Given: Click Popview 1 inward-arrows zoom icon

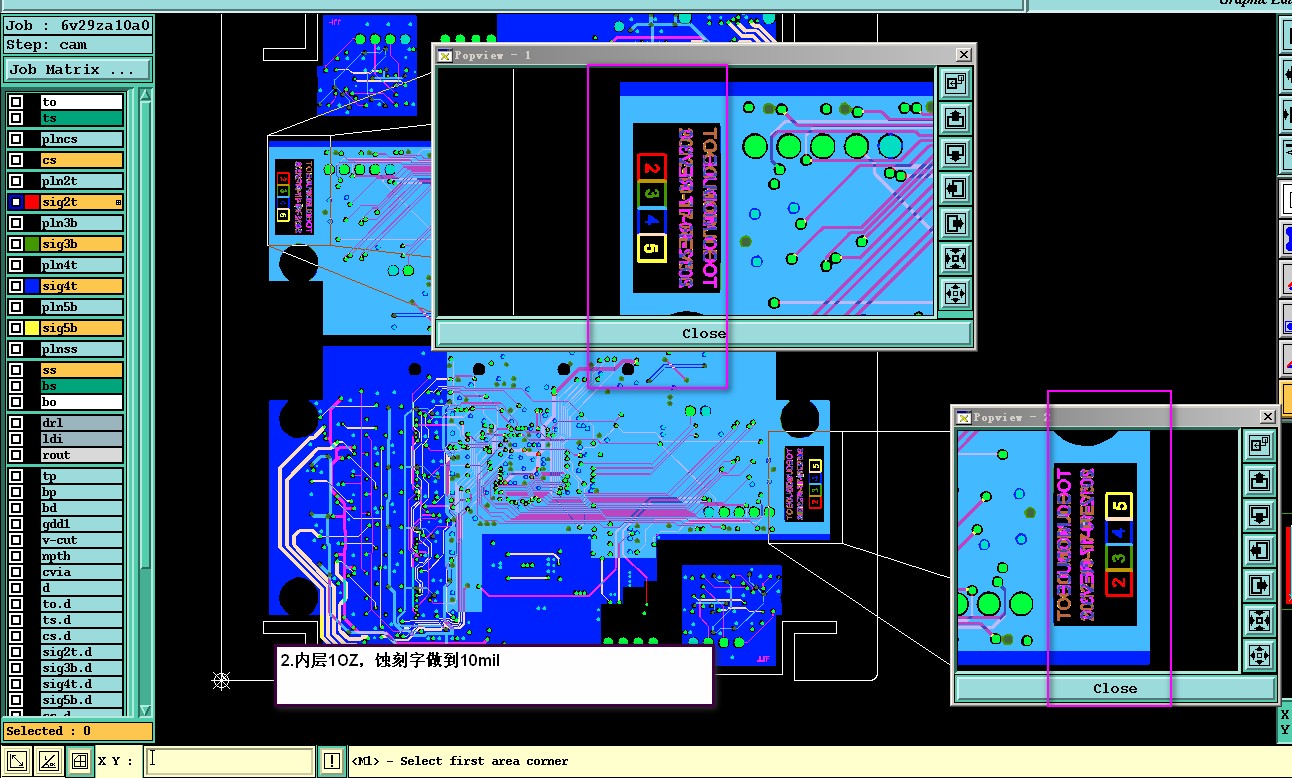Looking at the screenshot, I should click(x=955, y=258).
